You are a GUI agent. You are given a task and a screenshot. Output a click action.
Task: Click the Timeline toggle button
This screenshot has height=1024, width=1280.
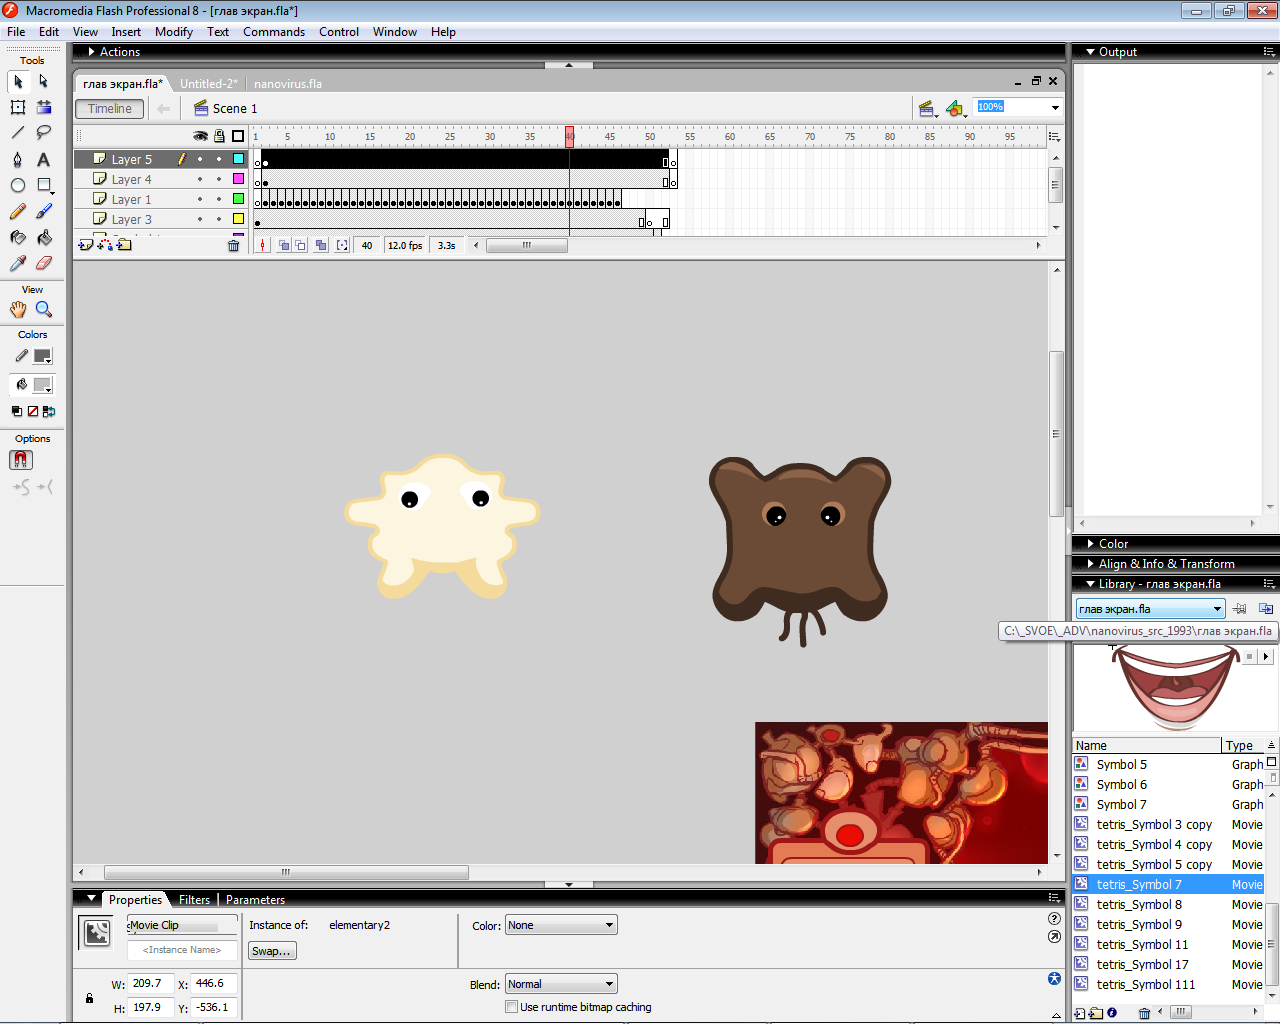(109, 109)
